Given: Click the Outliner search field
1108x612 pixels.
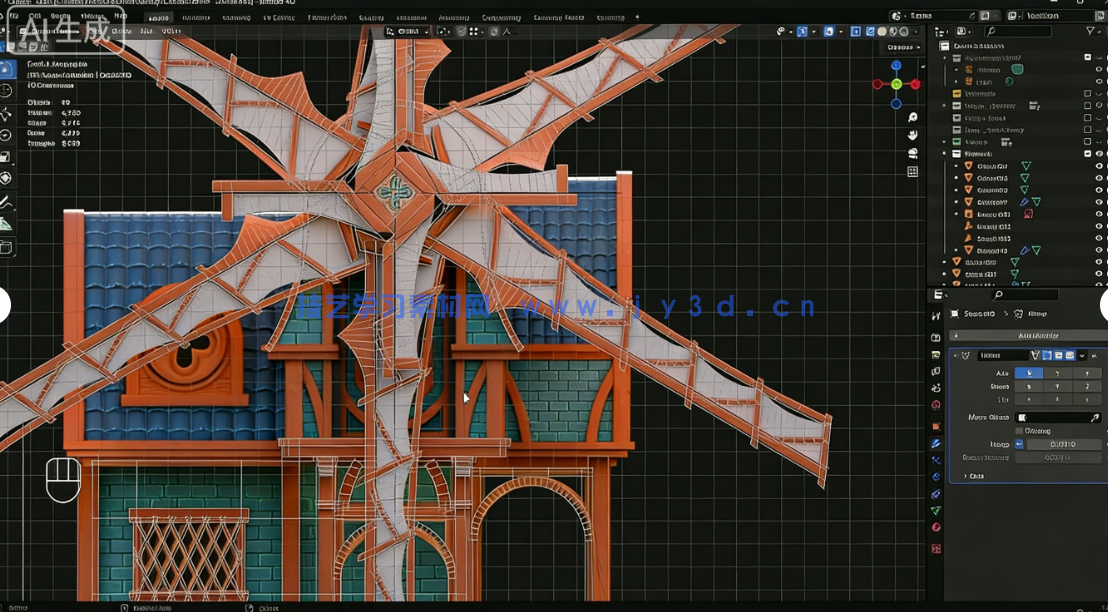Looking at the screenshot, I should point(1018,31).
